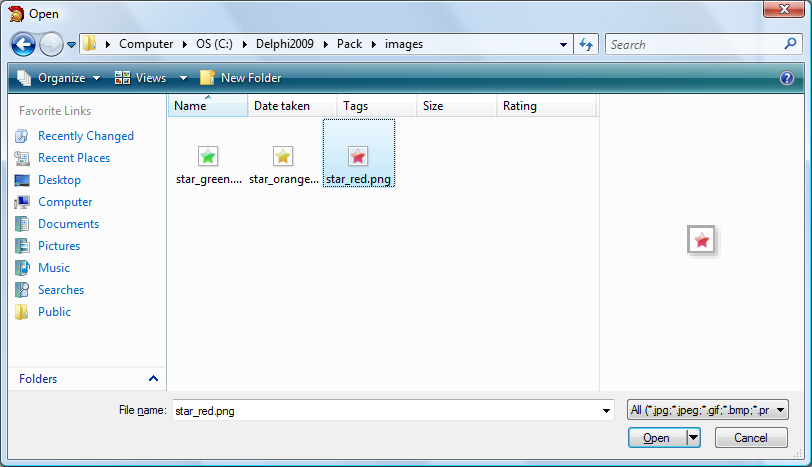The height and width of the screenshot is (467, 812).
Task: Open Searches in Favorite Links
Action: tap(61, 290)
